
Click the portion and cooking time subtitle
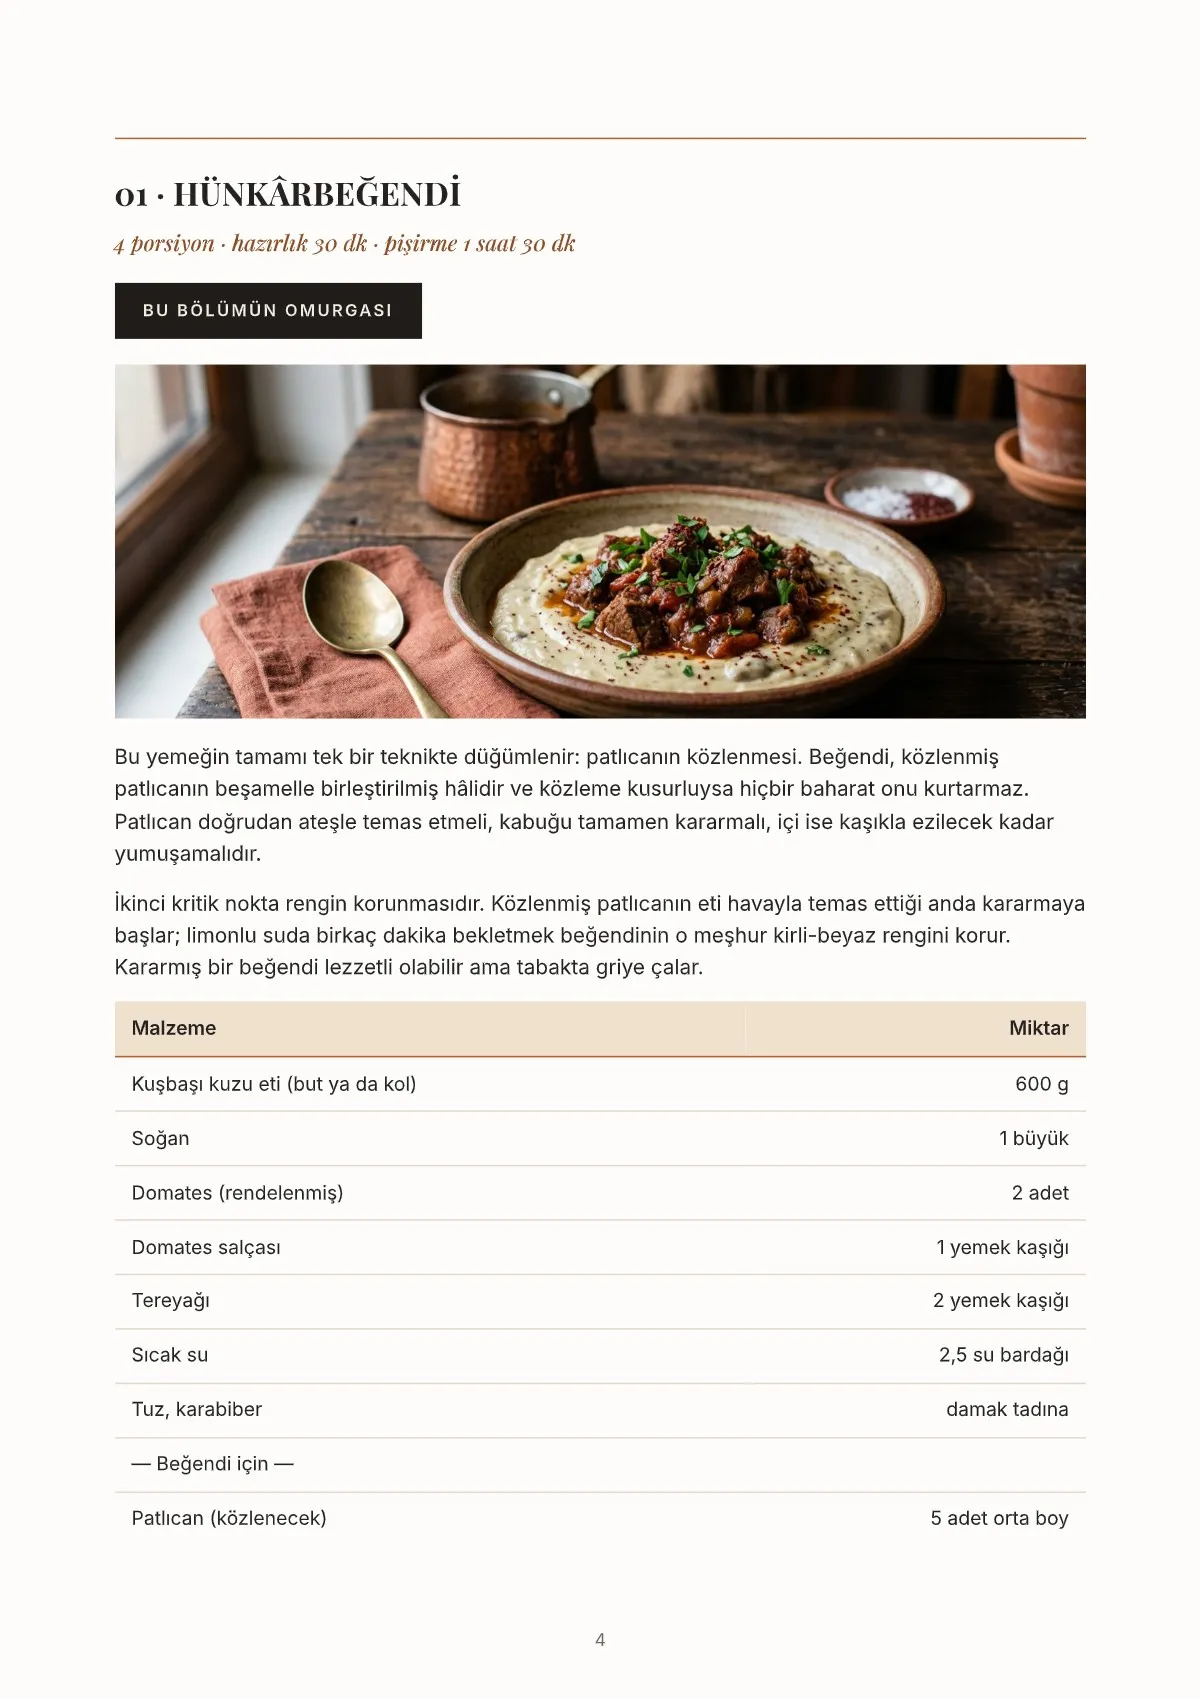[x=345, y=244]
